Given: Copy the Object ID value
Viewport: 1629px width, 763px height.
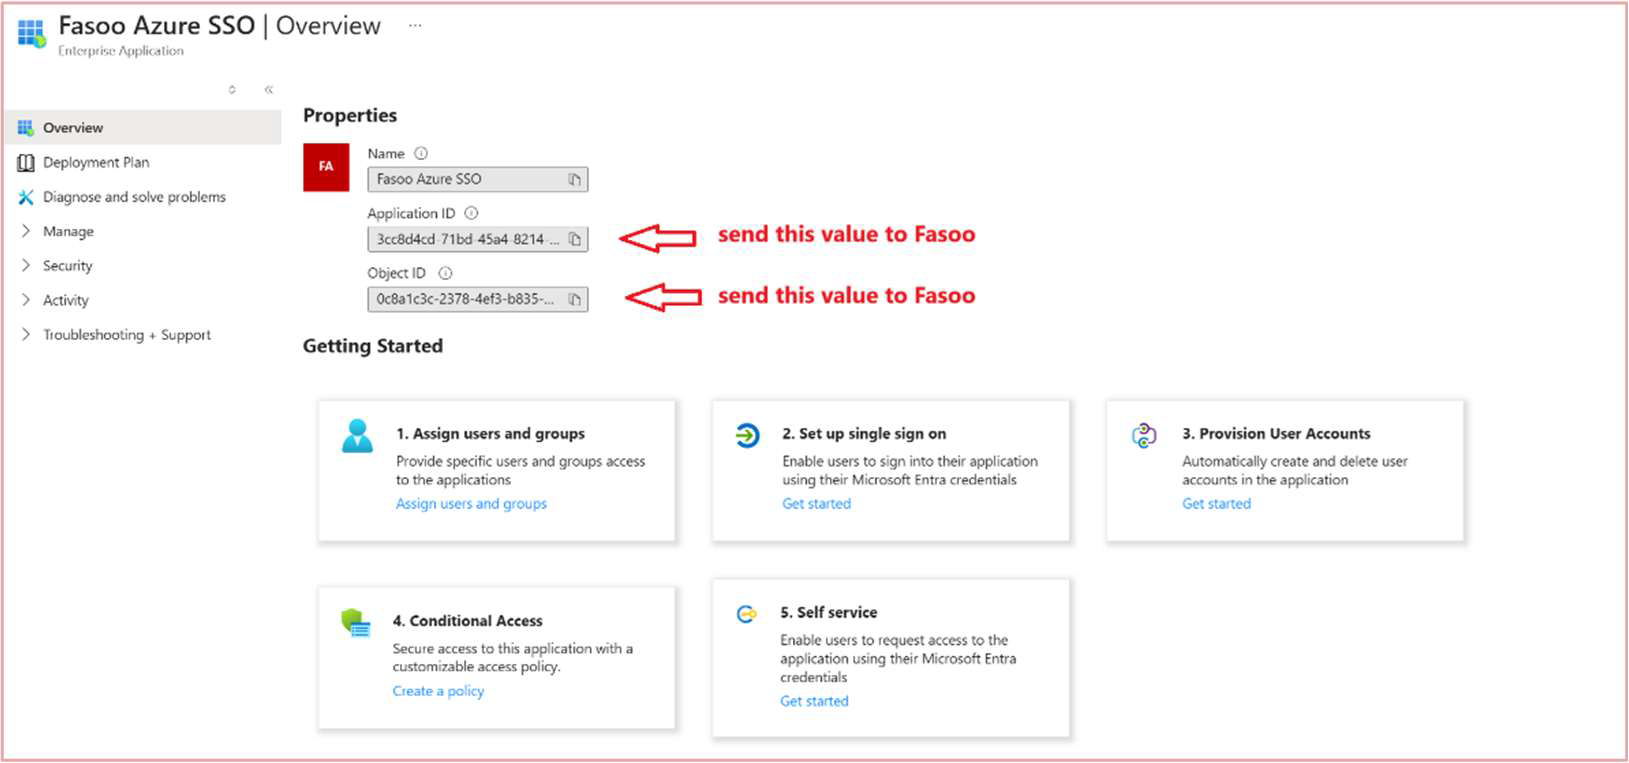Looking at the screenshot, I should pyautogui.click(x=575, y=300).
